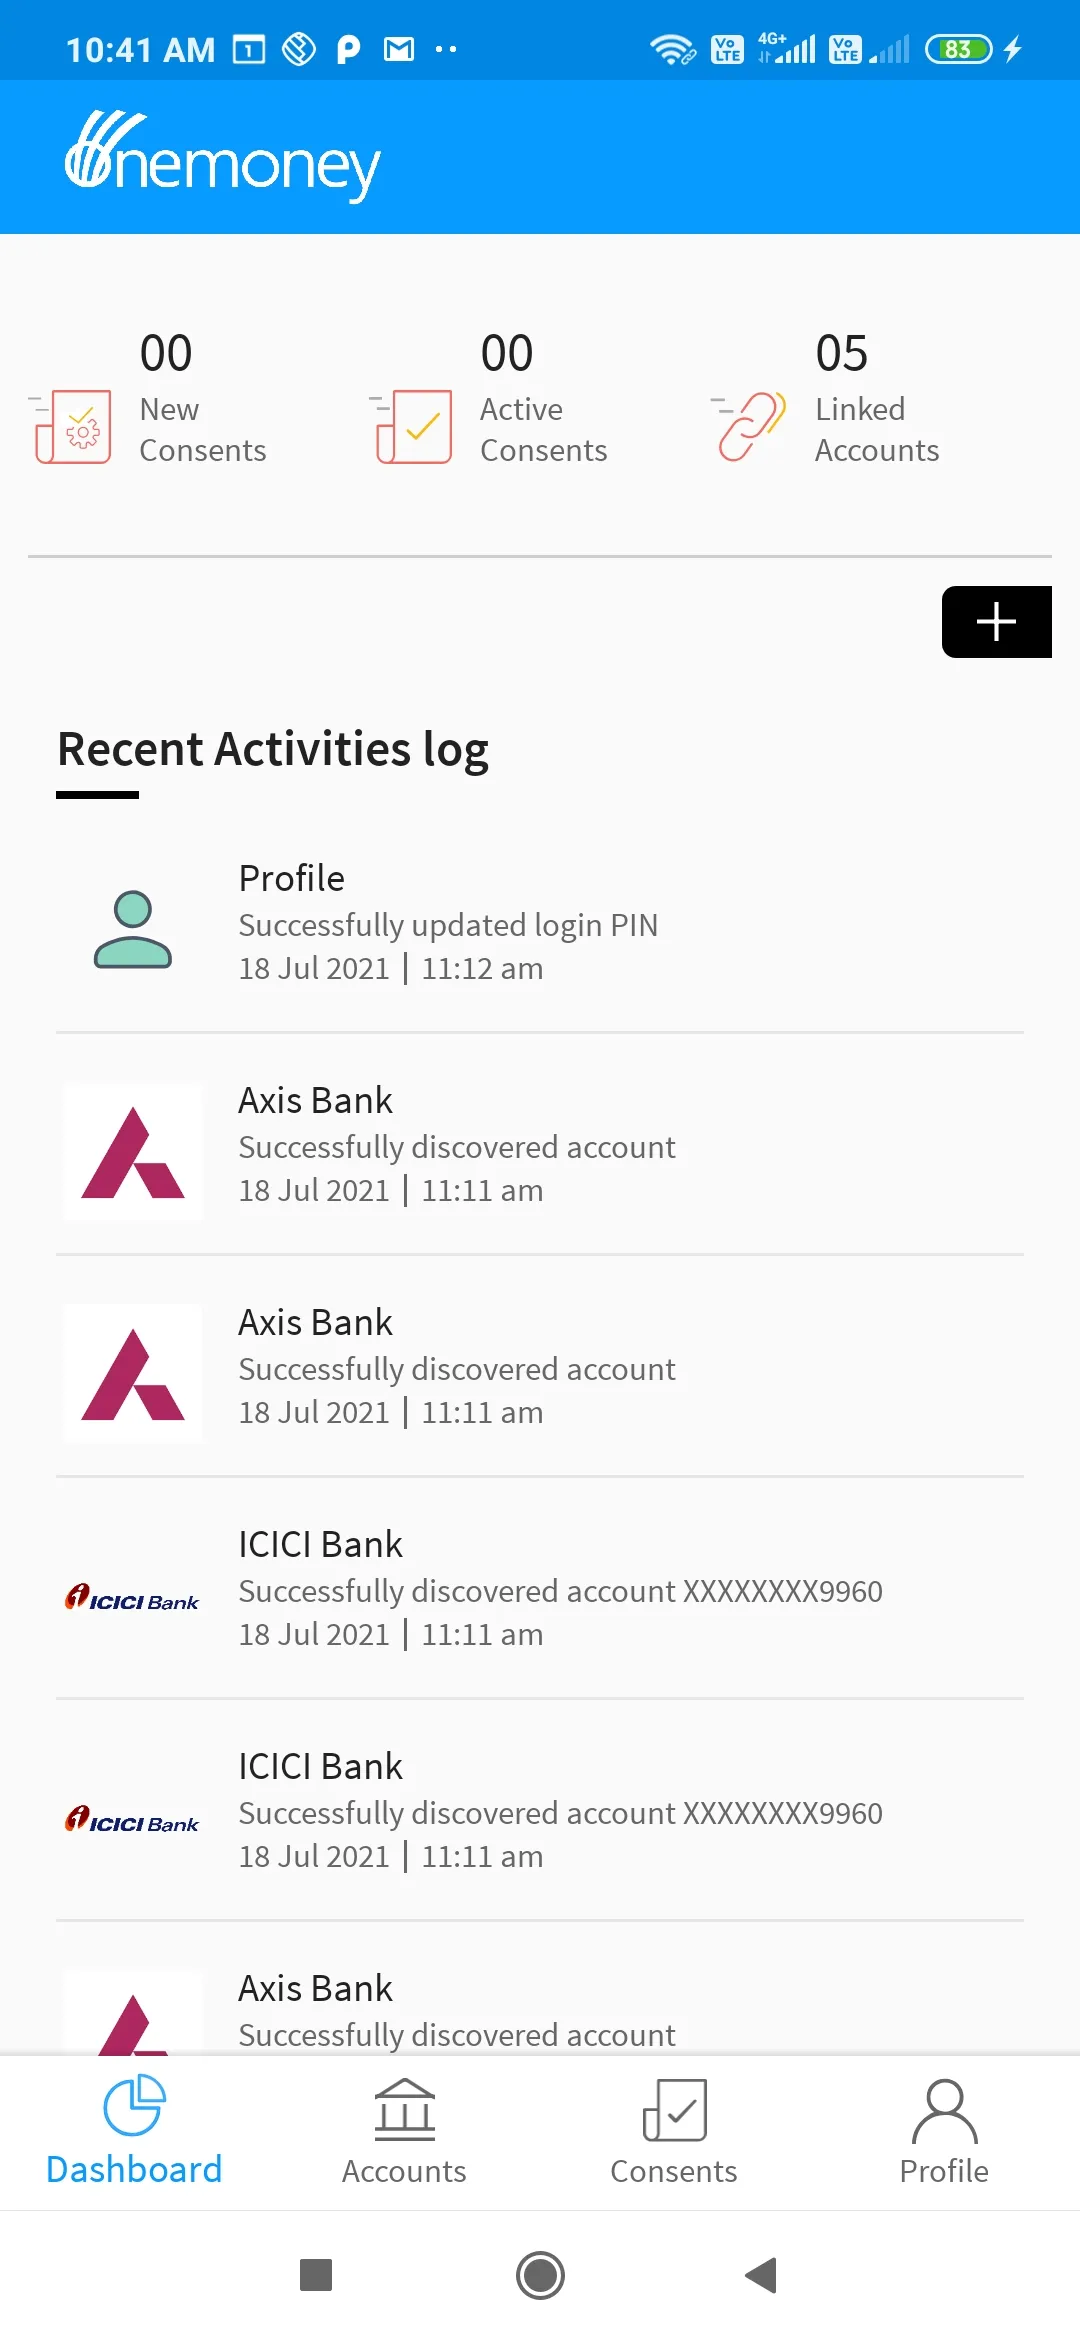Tap the Android recent apps square button

click(x=316, y=2275)
